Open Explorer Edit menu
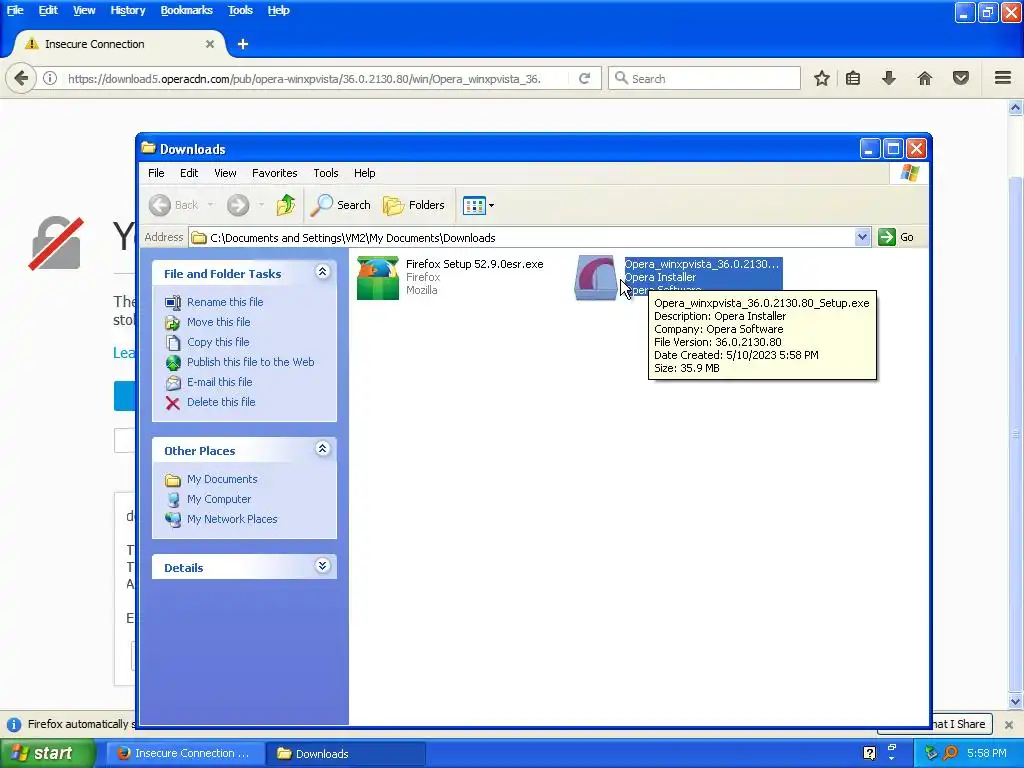Screen dimensions: 1024x768 point(189,173)
